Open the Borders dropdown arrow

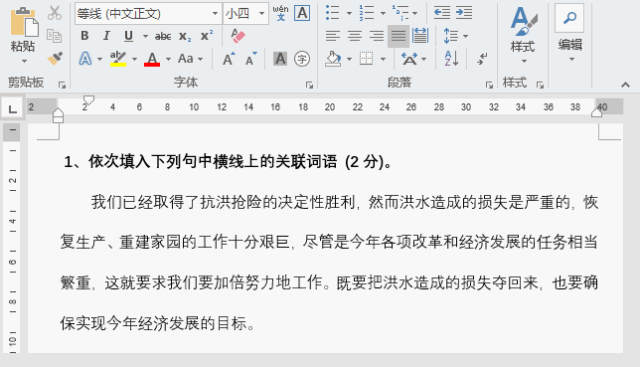click(383, 59)
